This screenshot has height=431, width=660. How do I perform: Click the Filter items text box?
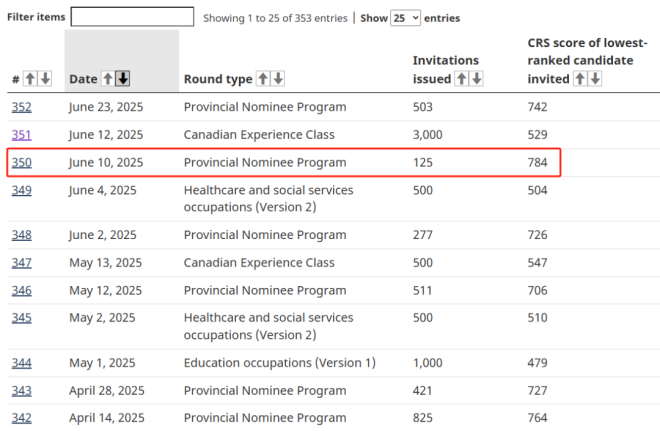point(132,17)
